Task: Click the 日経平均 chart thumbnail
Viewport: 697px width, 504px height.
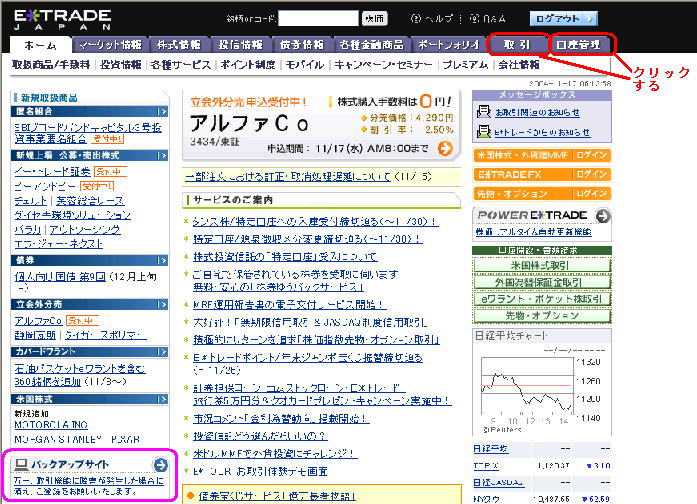Action: click(x=542, y=389)
